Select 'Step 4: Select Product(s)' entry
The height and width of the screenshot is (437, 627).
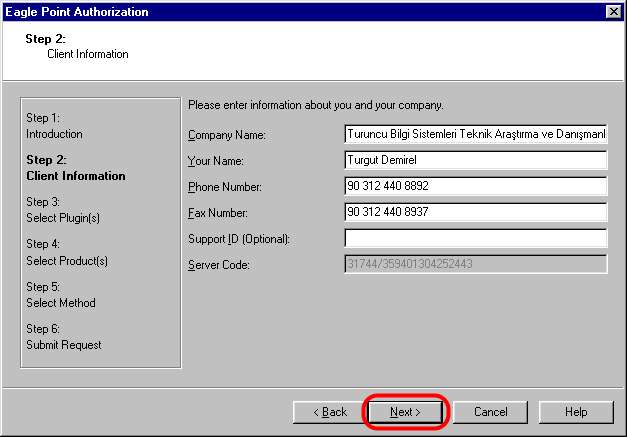click(67, 253)
